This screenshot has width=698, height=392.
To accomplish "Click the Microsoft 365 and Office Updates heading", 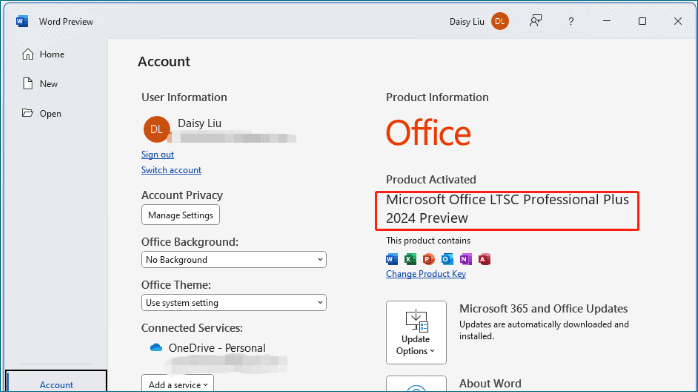I will point(544,309).
